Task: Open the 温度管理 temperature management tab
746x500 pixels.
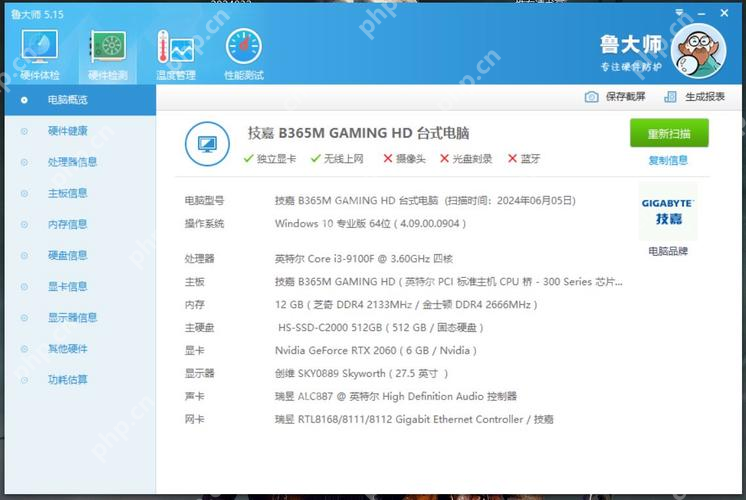Action: pyautogui.click(x=176, y=54)
